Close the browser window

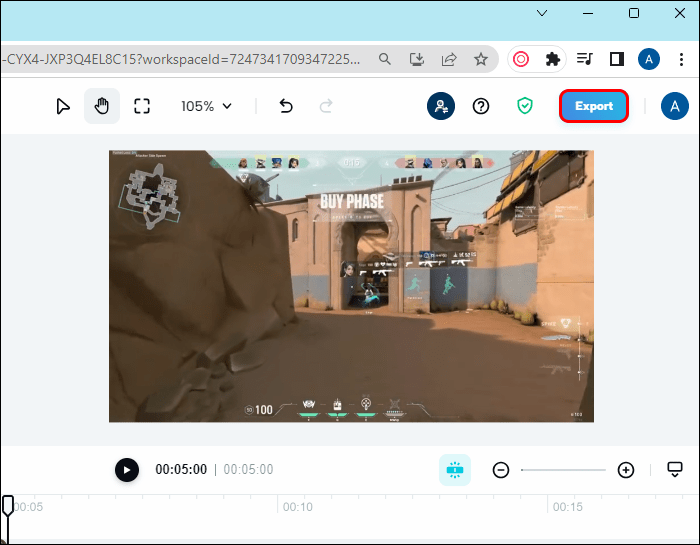(x=680, y=13)
